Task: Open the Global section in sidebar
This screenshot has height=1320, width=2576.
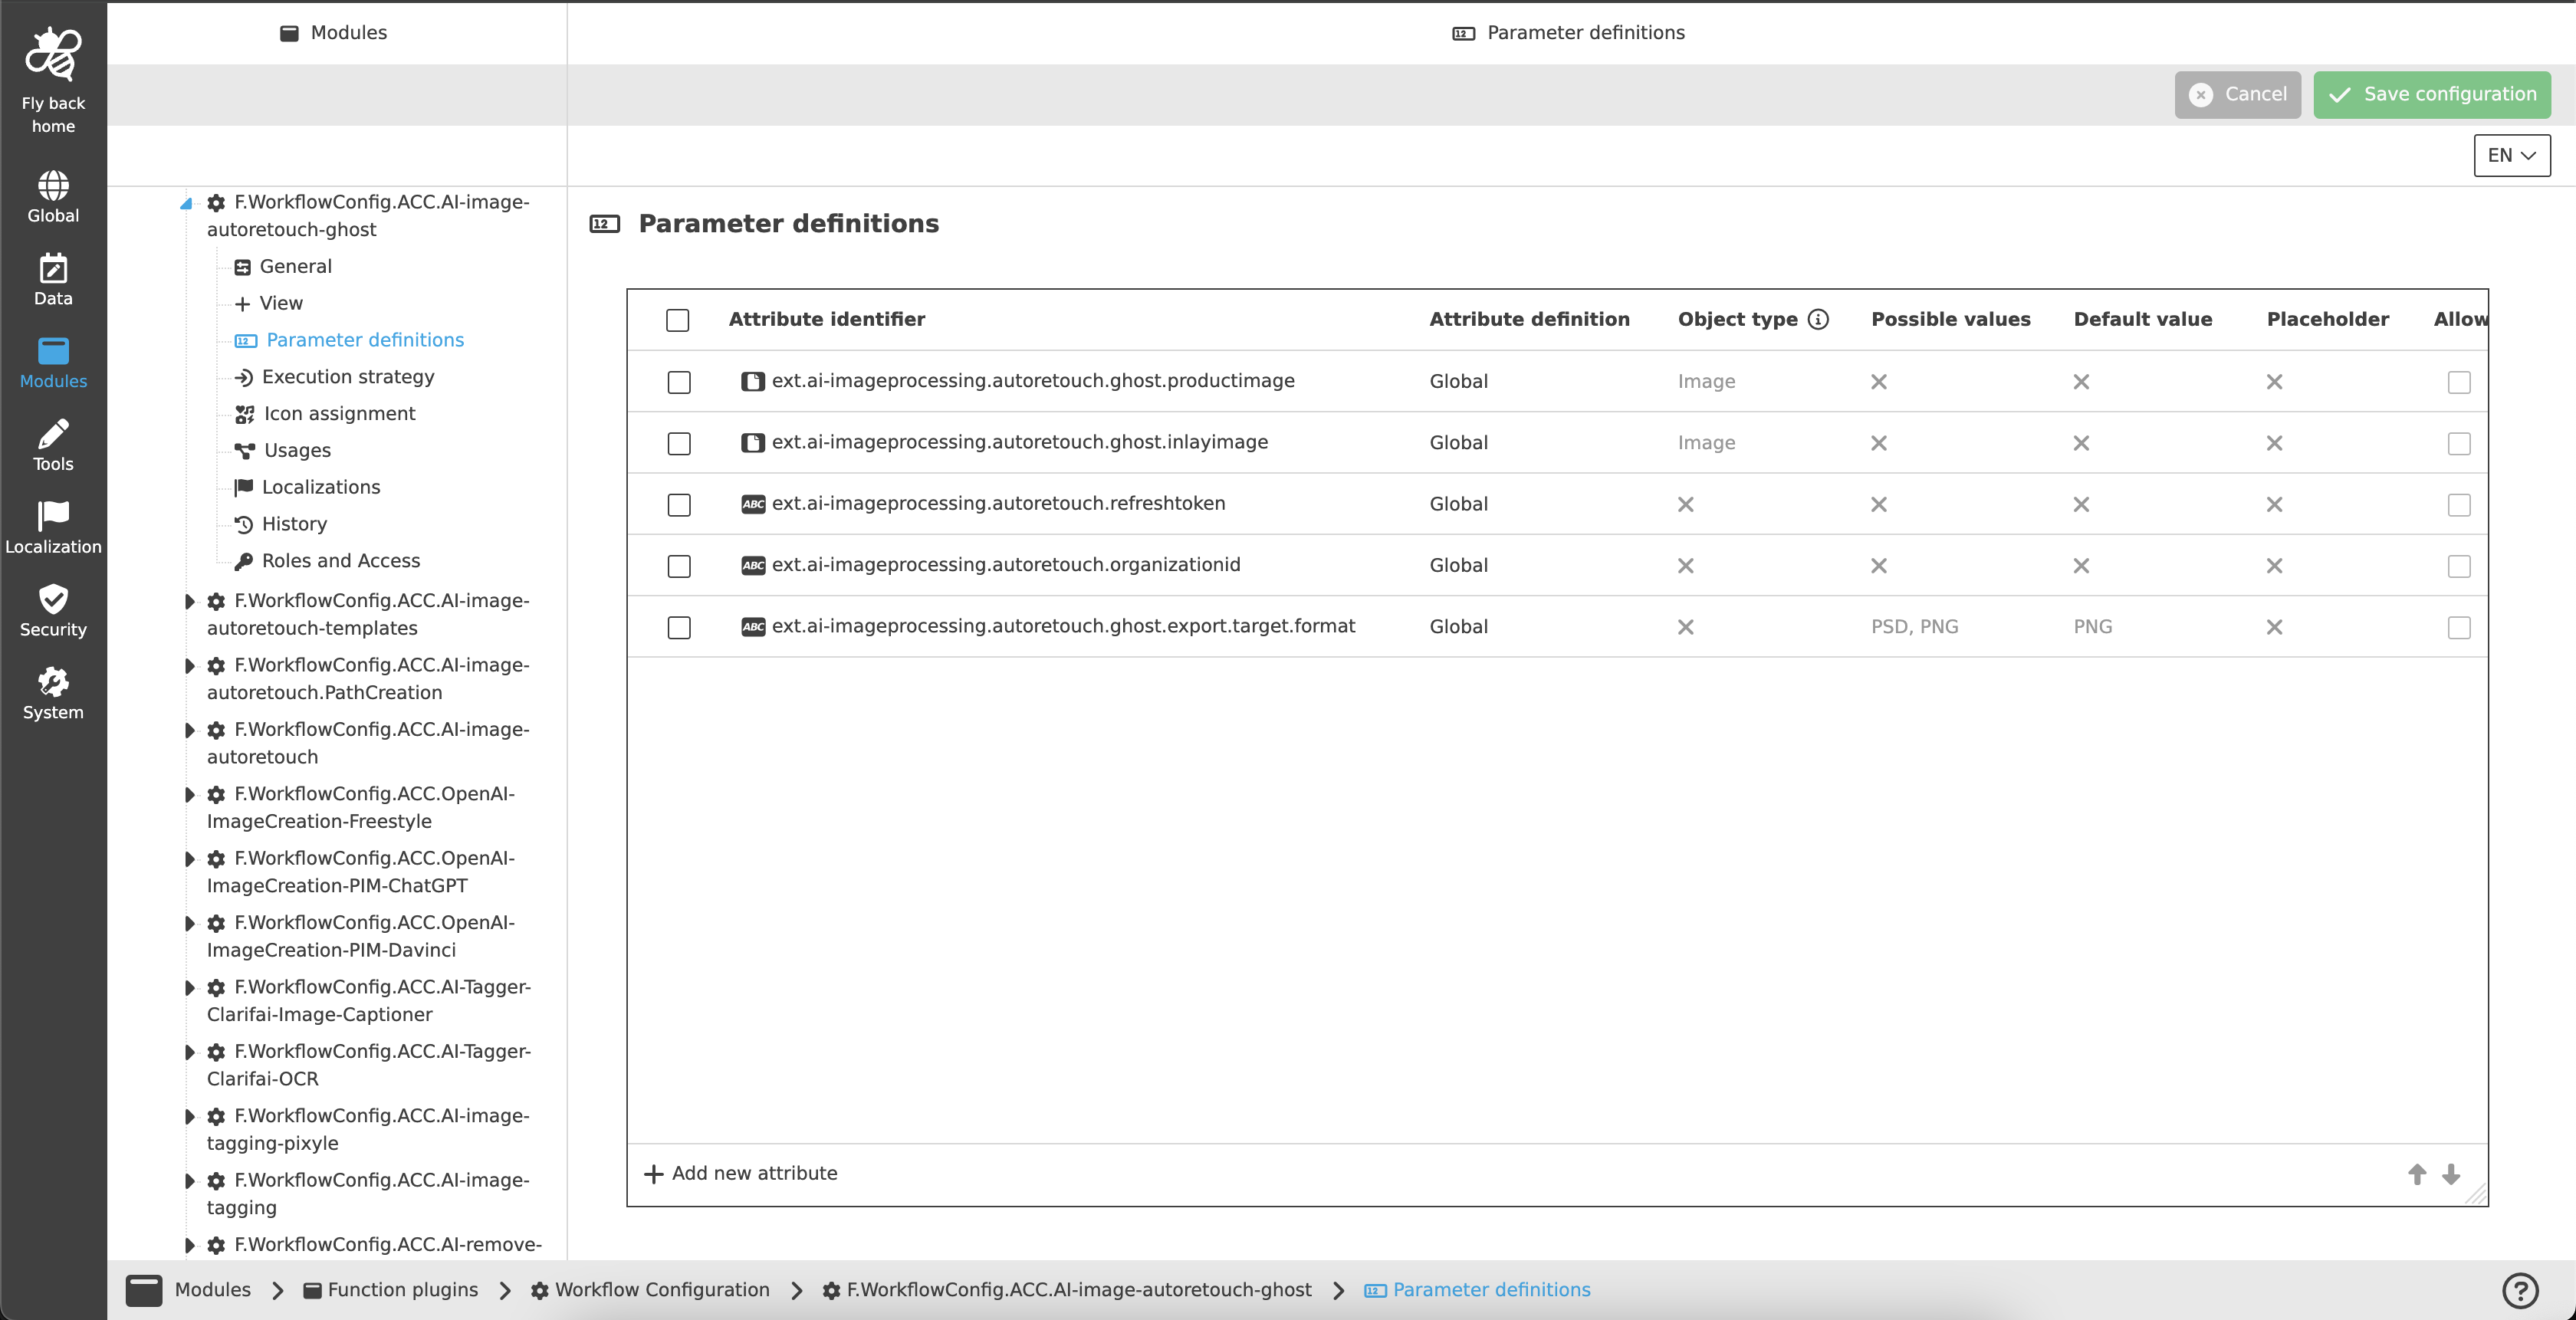Action: [x=53, y=186]
